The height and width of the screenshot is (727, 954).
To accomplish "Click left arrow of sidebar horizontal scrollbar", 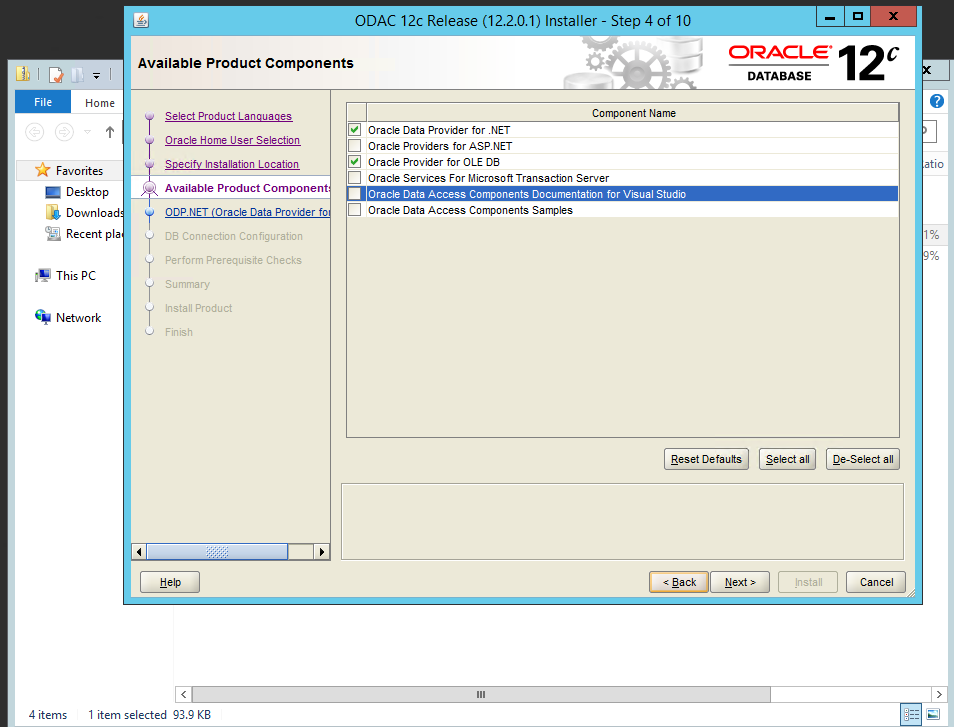I will 139,552.
